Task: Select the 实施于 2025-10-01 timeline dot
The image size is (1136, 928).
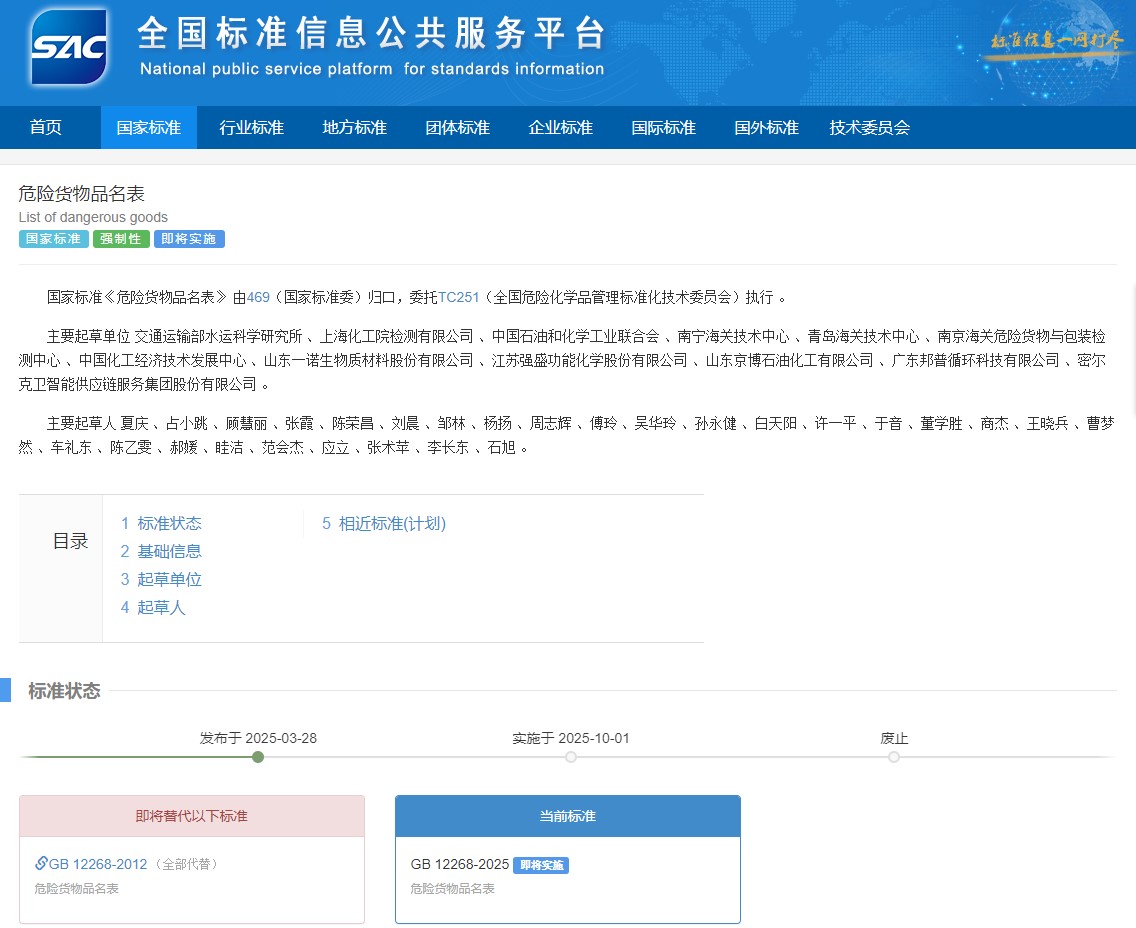Action: click(571, 757)
